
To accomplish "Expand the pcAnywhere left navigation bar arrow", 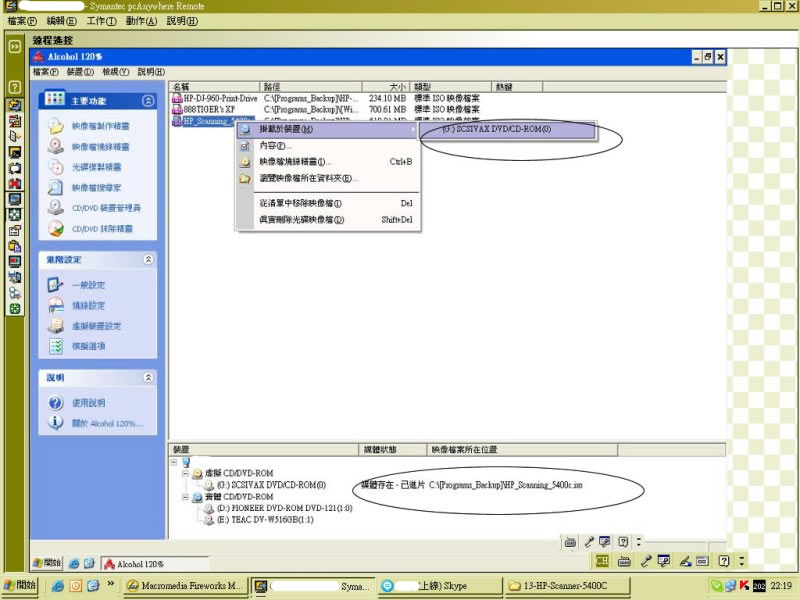I will click(x=15, y=46).
